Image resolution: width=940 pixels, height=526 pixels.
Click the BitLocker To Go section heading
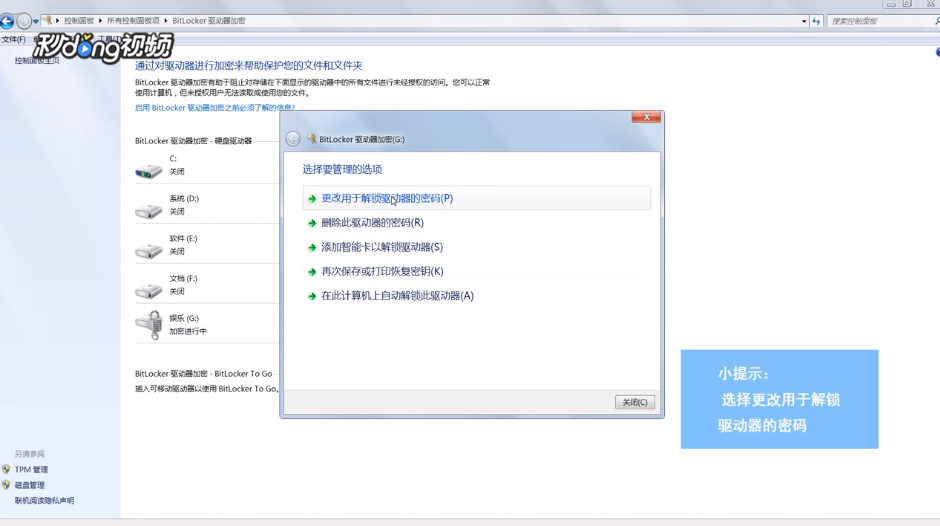[203, 374]
